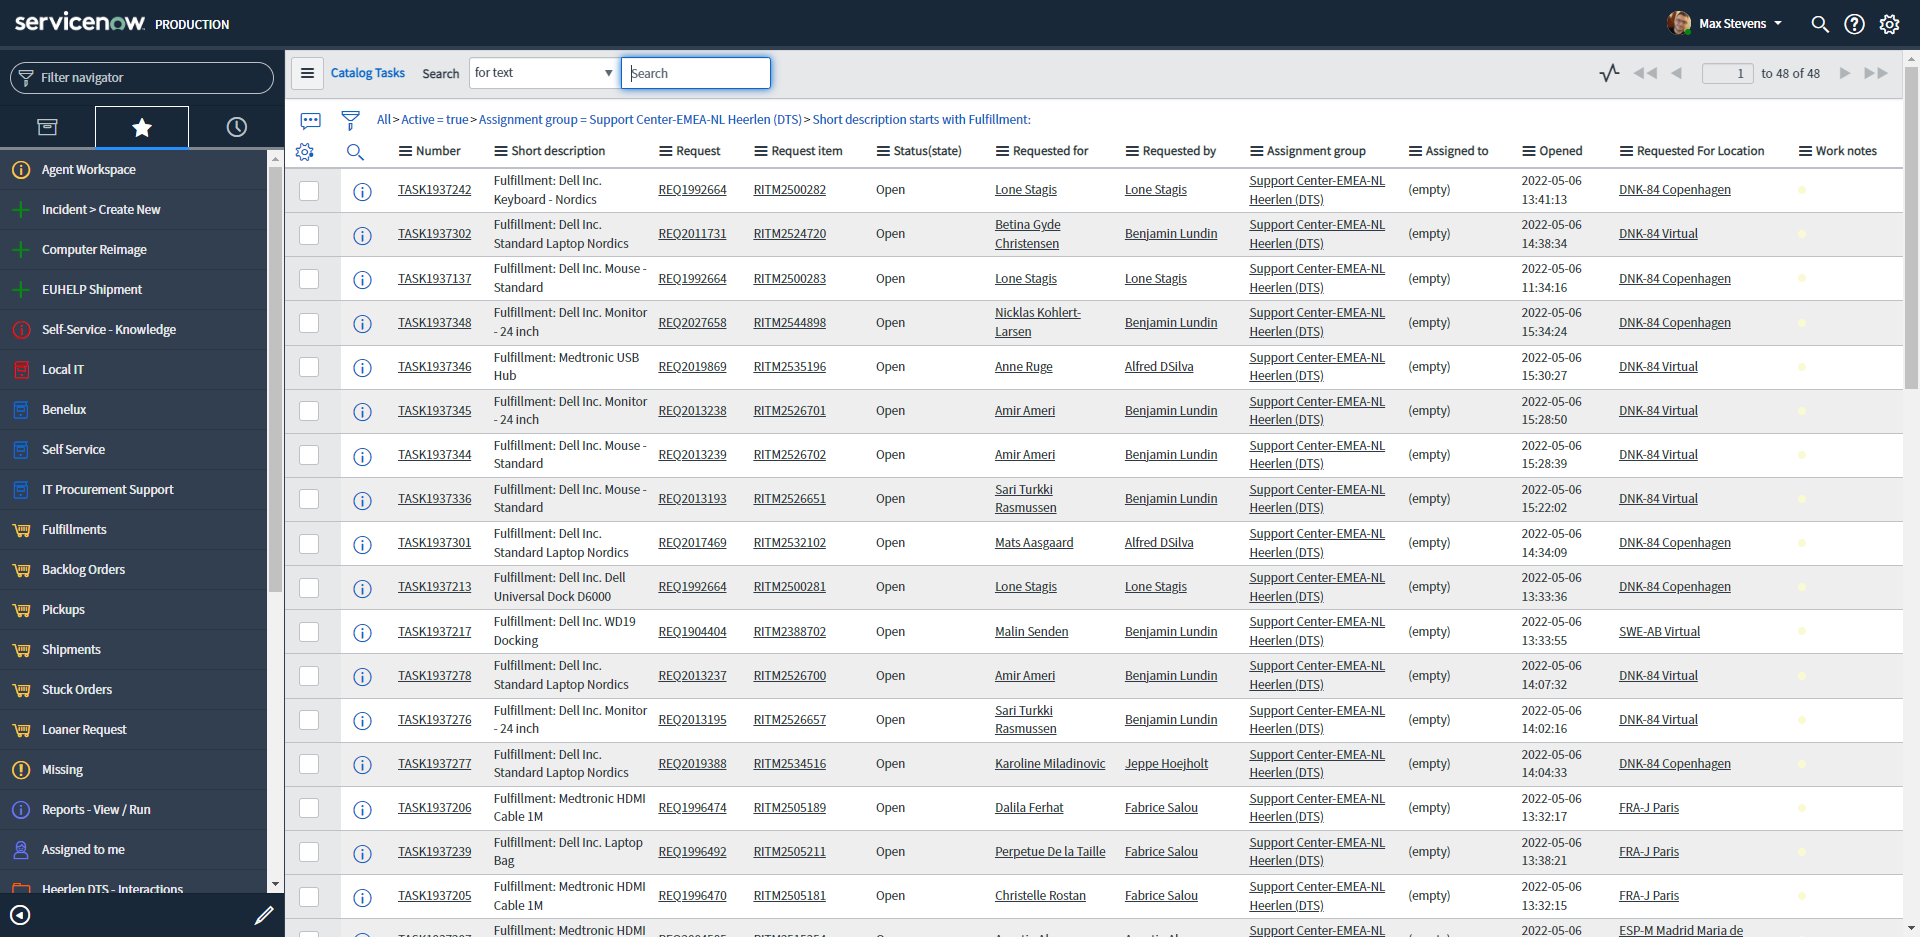Image resolution: width=1920 pixels, height=937 pixels.
Task: Click the filter funnel icon above list
Action: [350, 120]
